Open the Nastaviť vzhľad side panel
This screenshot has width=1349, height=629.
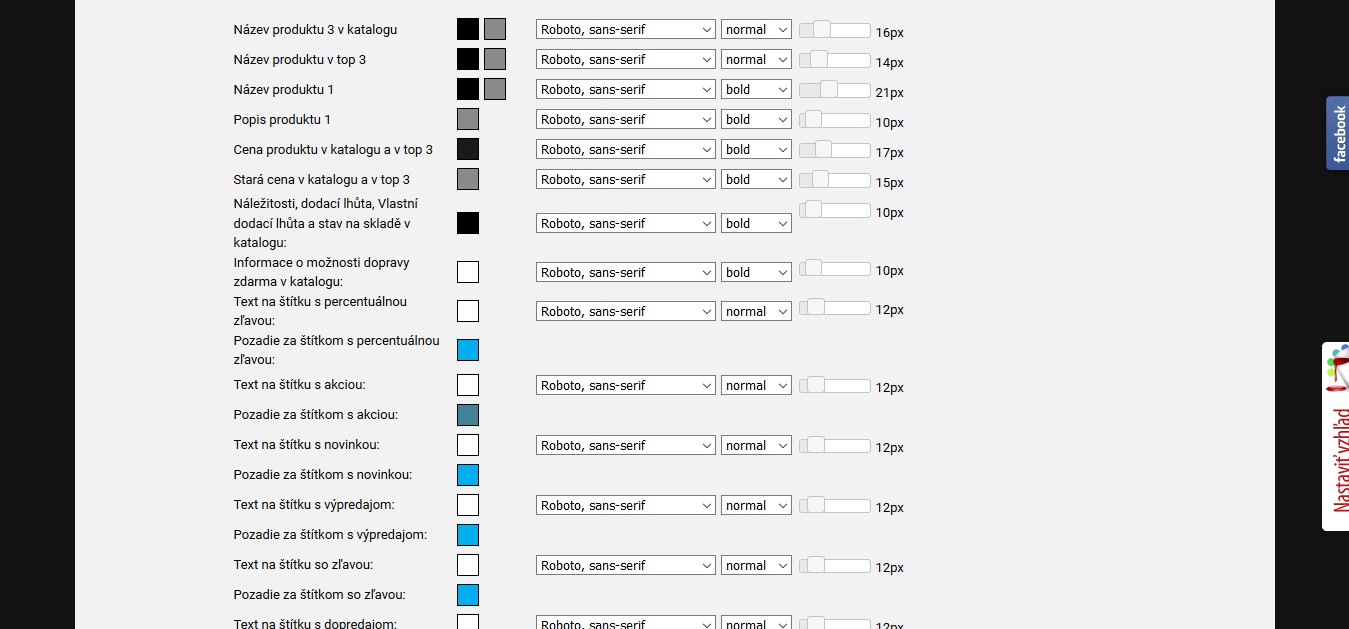tap(1336, 436)
